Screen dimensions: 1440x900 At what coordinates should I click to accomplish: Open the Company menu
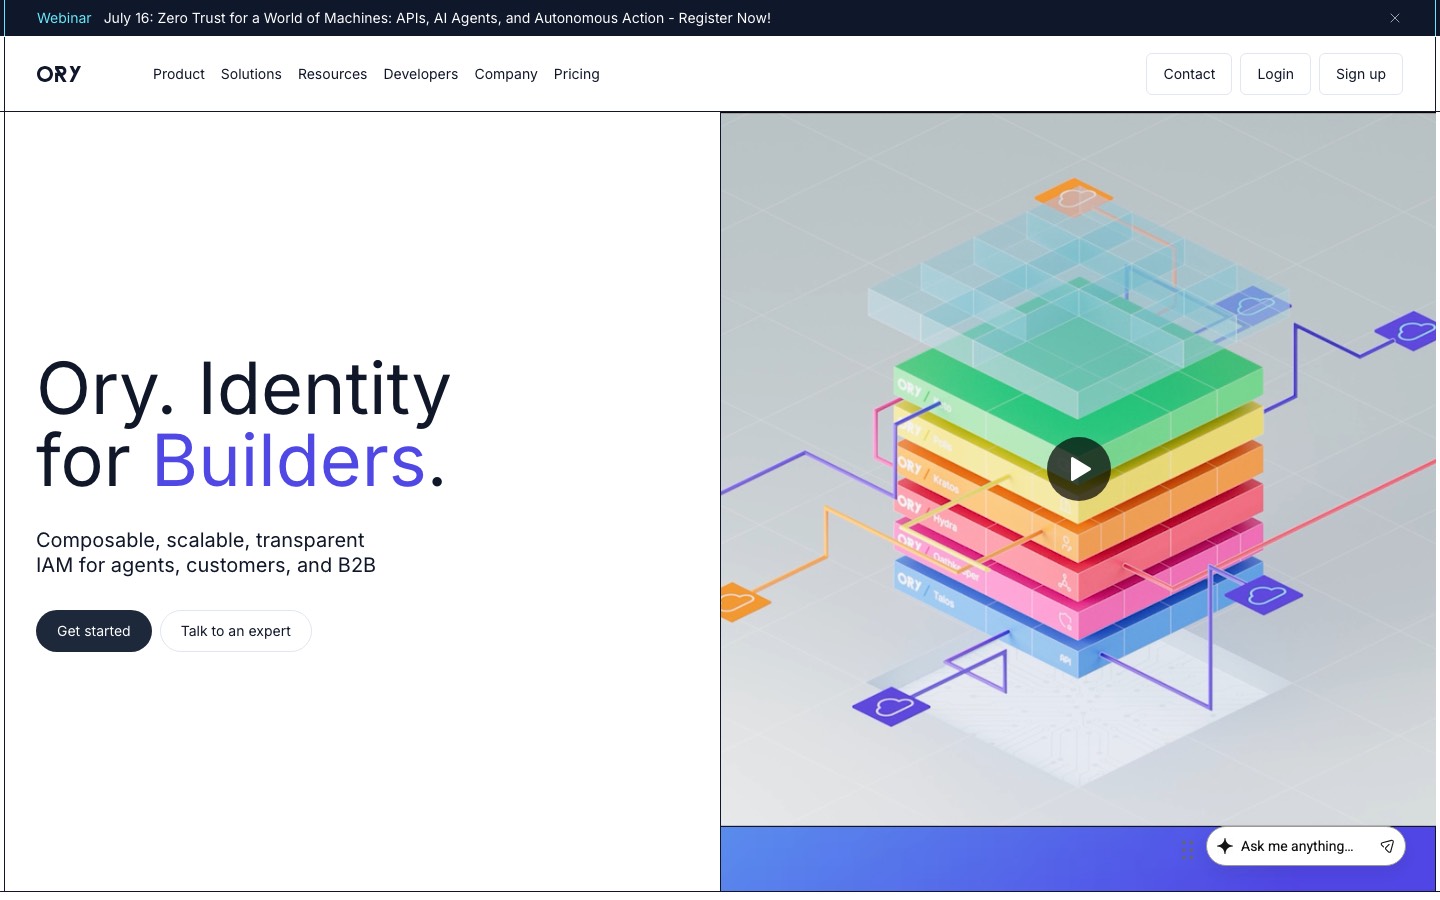506,74
